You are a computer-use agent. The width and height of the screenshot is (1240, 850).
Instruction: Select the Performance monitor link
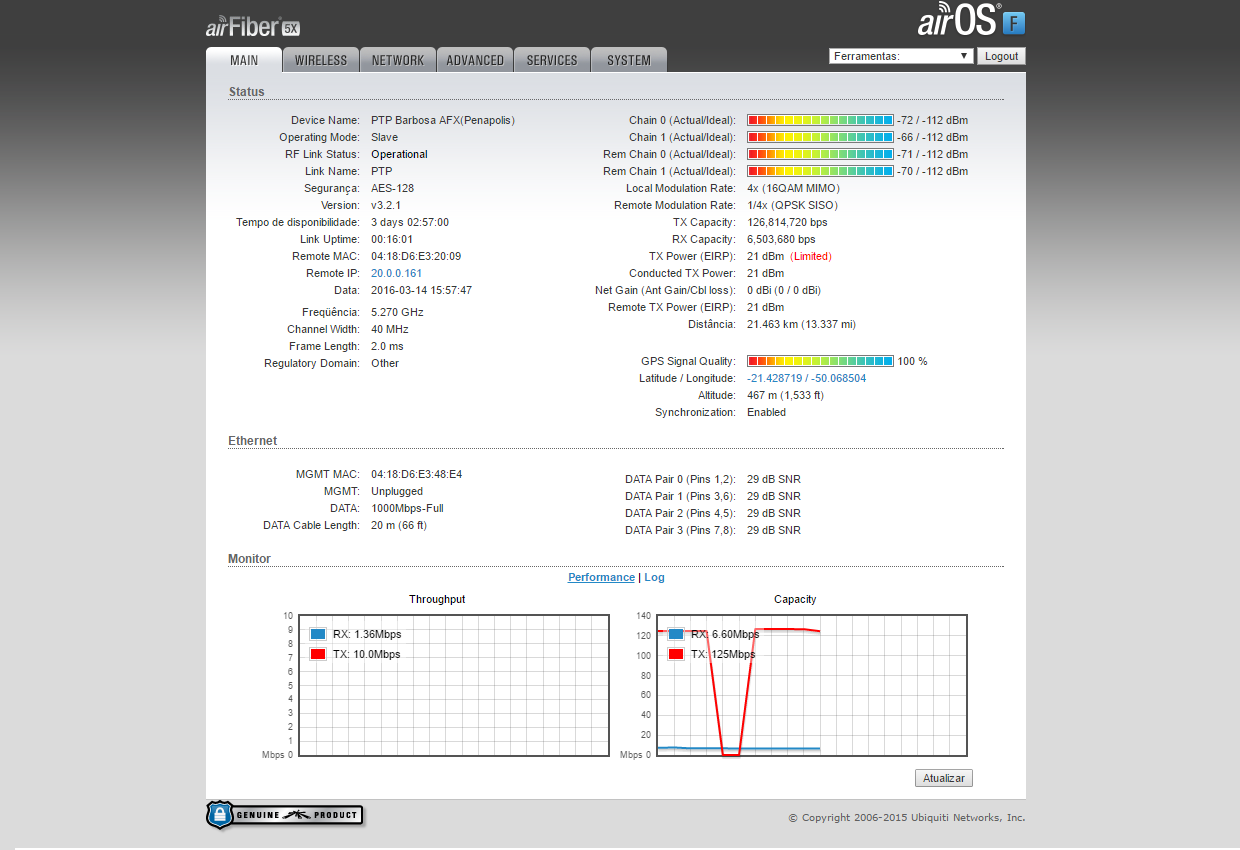601,577
